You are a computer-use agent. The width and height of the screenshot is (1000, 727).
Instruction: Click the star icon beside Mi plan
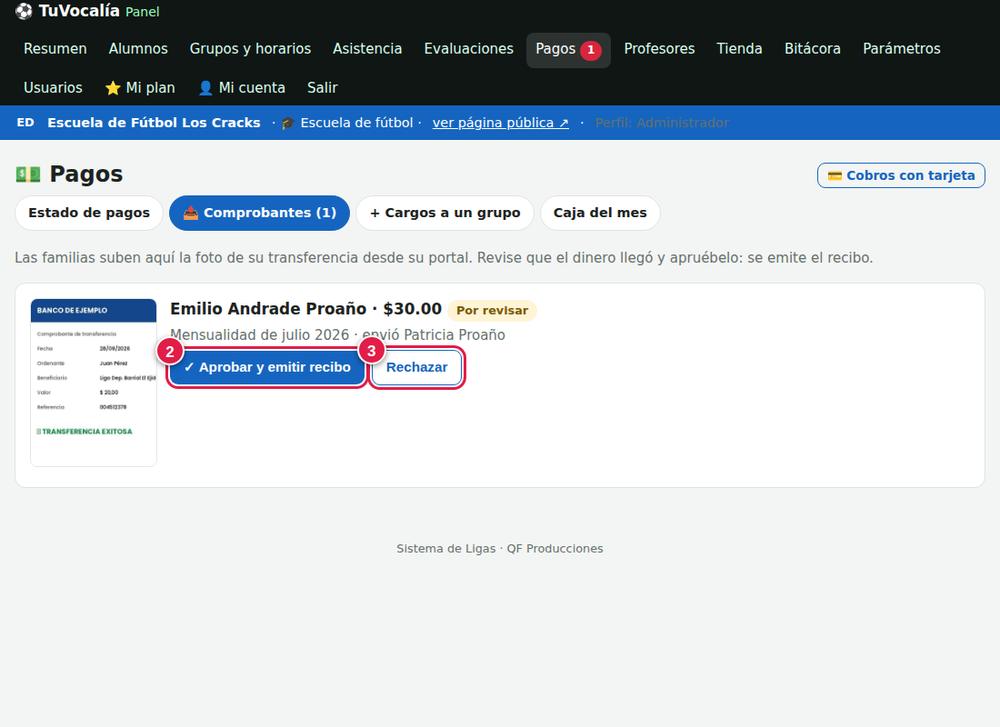pyautogui.click(x=113, y=88)
